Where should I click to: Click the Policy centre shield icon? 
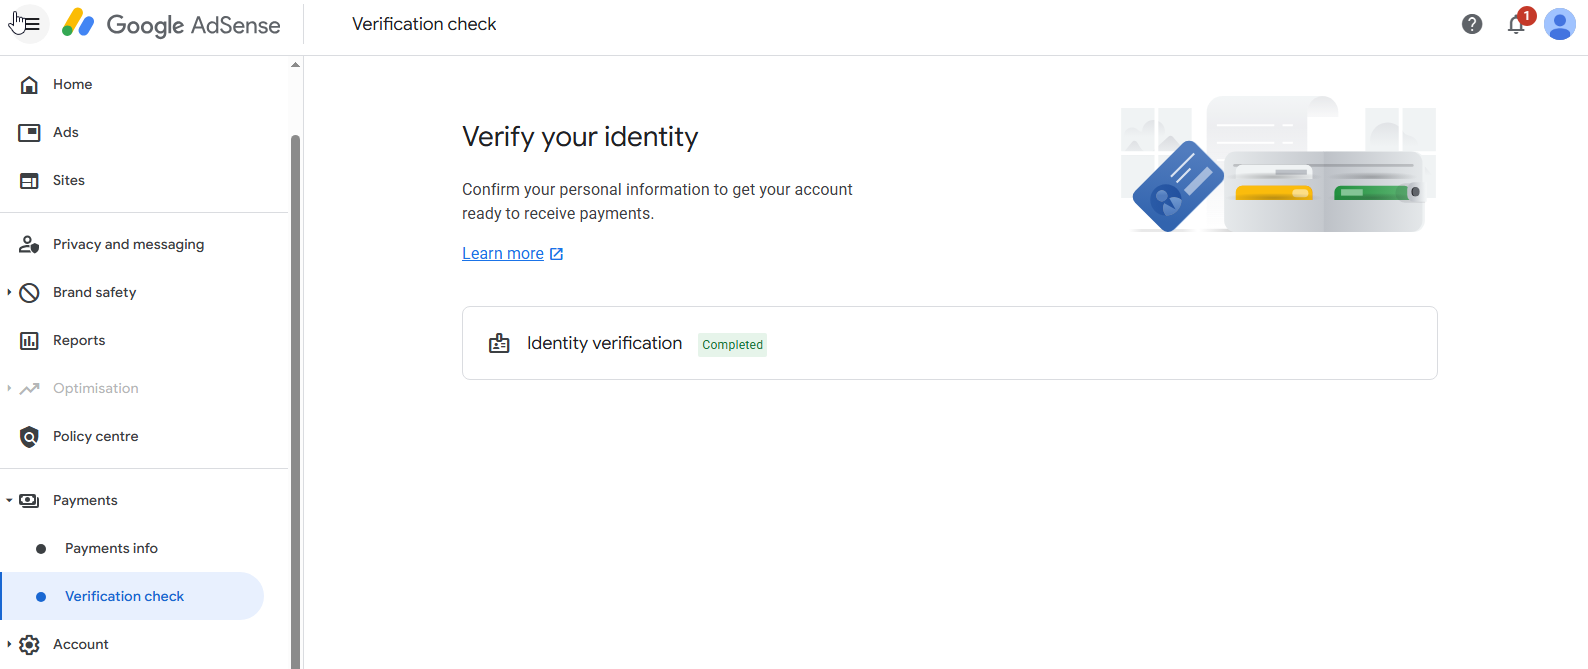click(30, 437)
